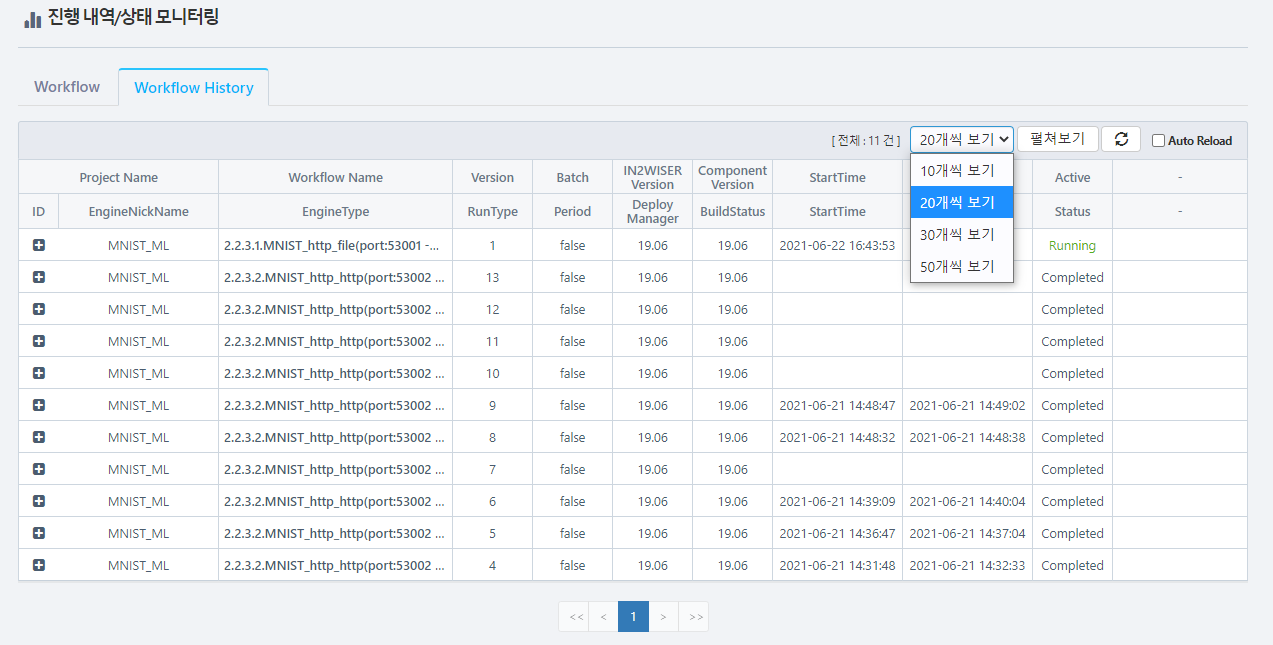The height and width of the screenshot is (645, 1273).
Task: Click the refresh icon button
Action: tap(1121, 140)
